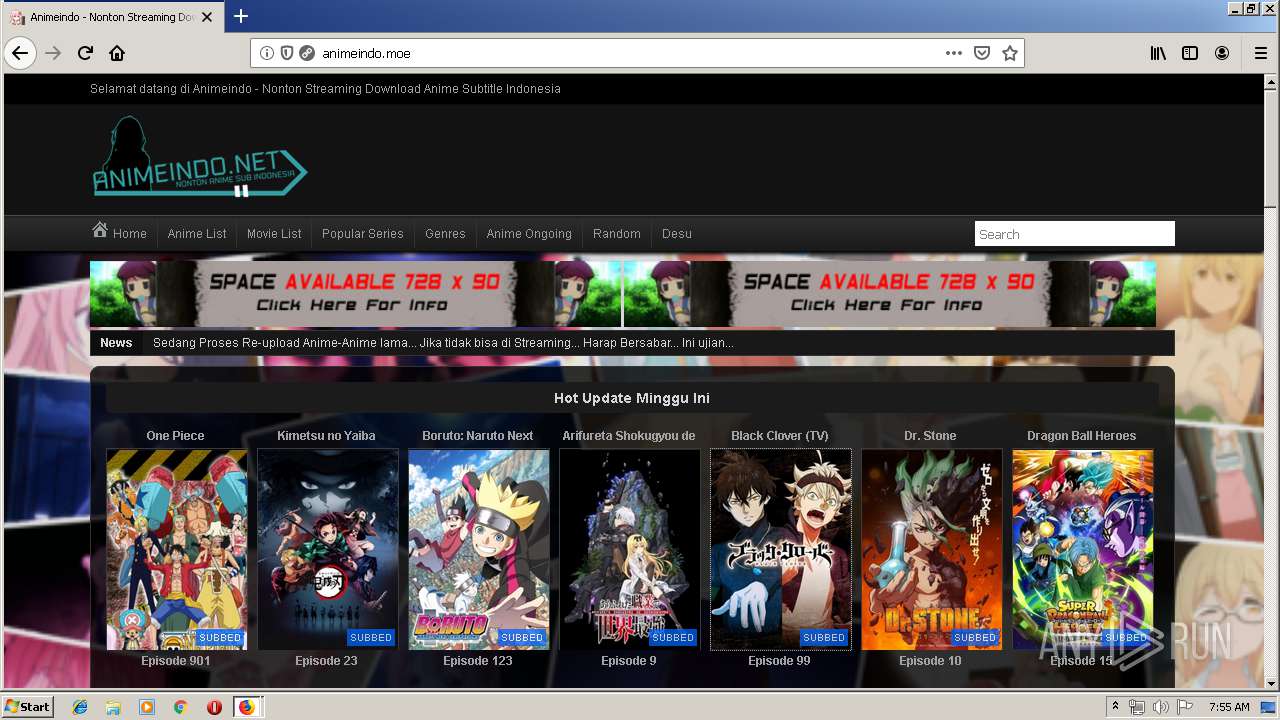Close the Animeindo tab
The image size is (1280, 720).
(207, 17)
